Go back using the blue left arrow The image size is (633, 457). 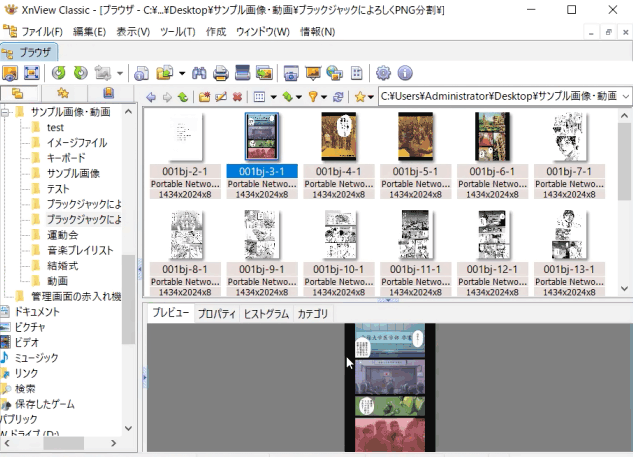pyautogui.click(x=151, y=97)
